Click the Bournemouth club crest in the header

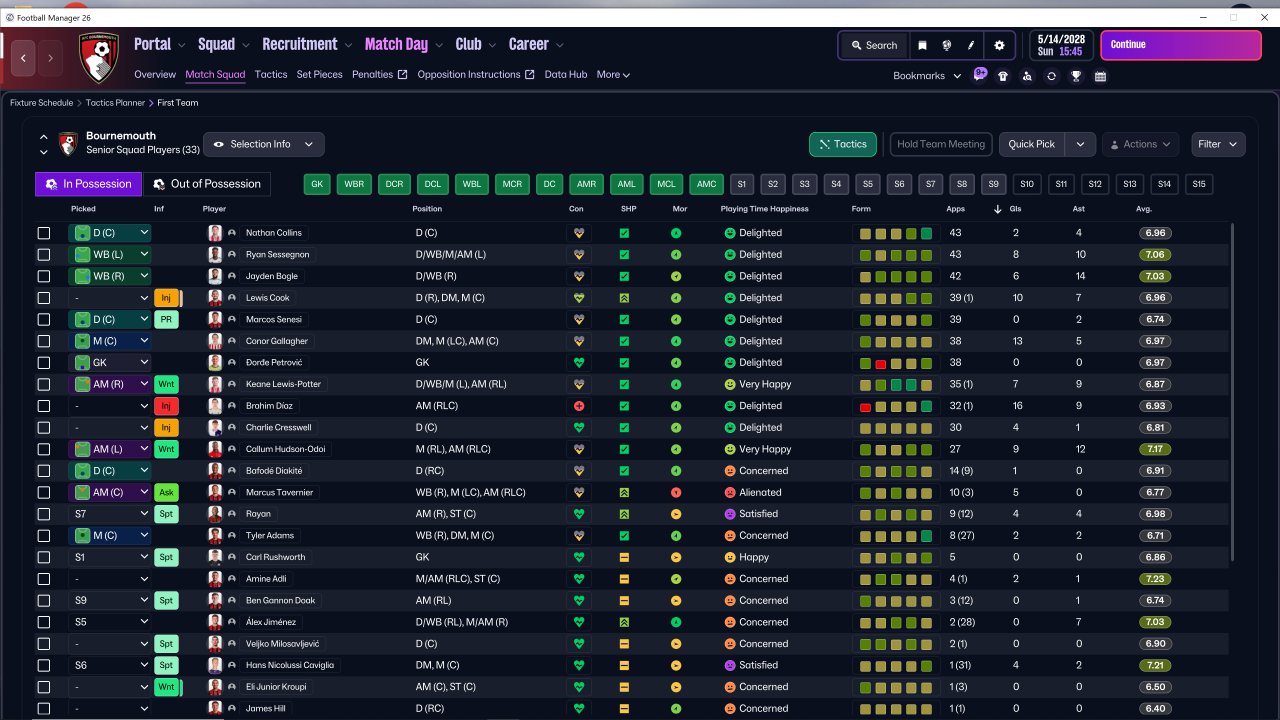(99, 57)
